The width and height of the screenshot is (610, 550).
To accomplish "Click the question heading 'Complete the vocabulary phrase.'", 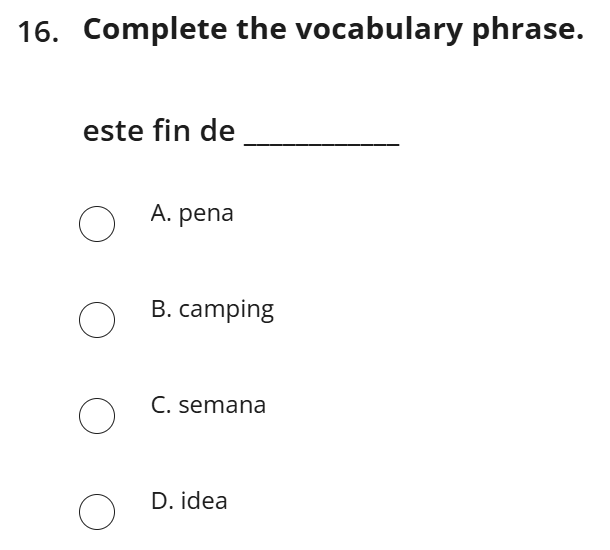I will pyautogui.click(x=333, y=30).
